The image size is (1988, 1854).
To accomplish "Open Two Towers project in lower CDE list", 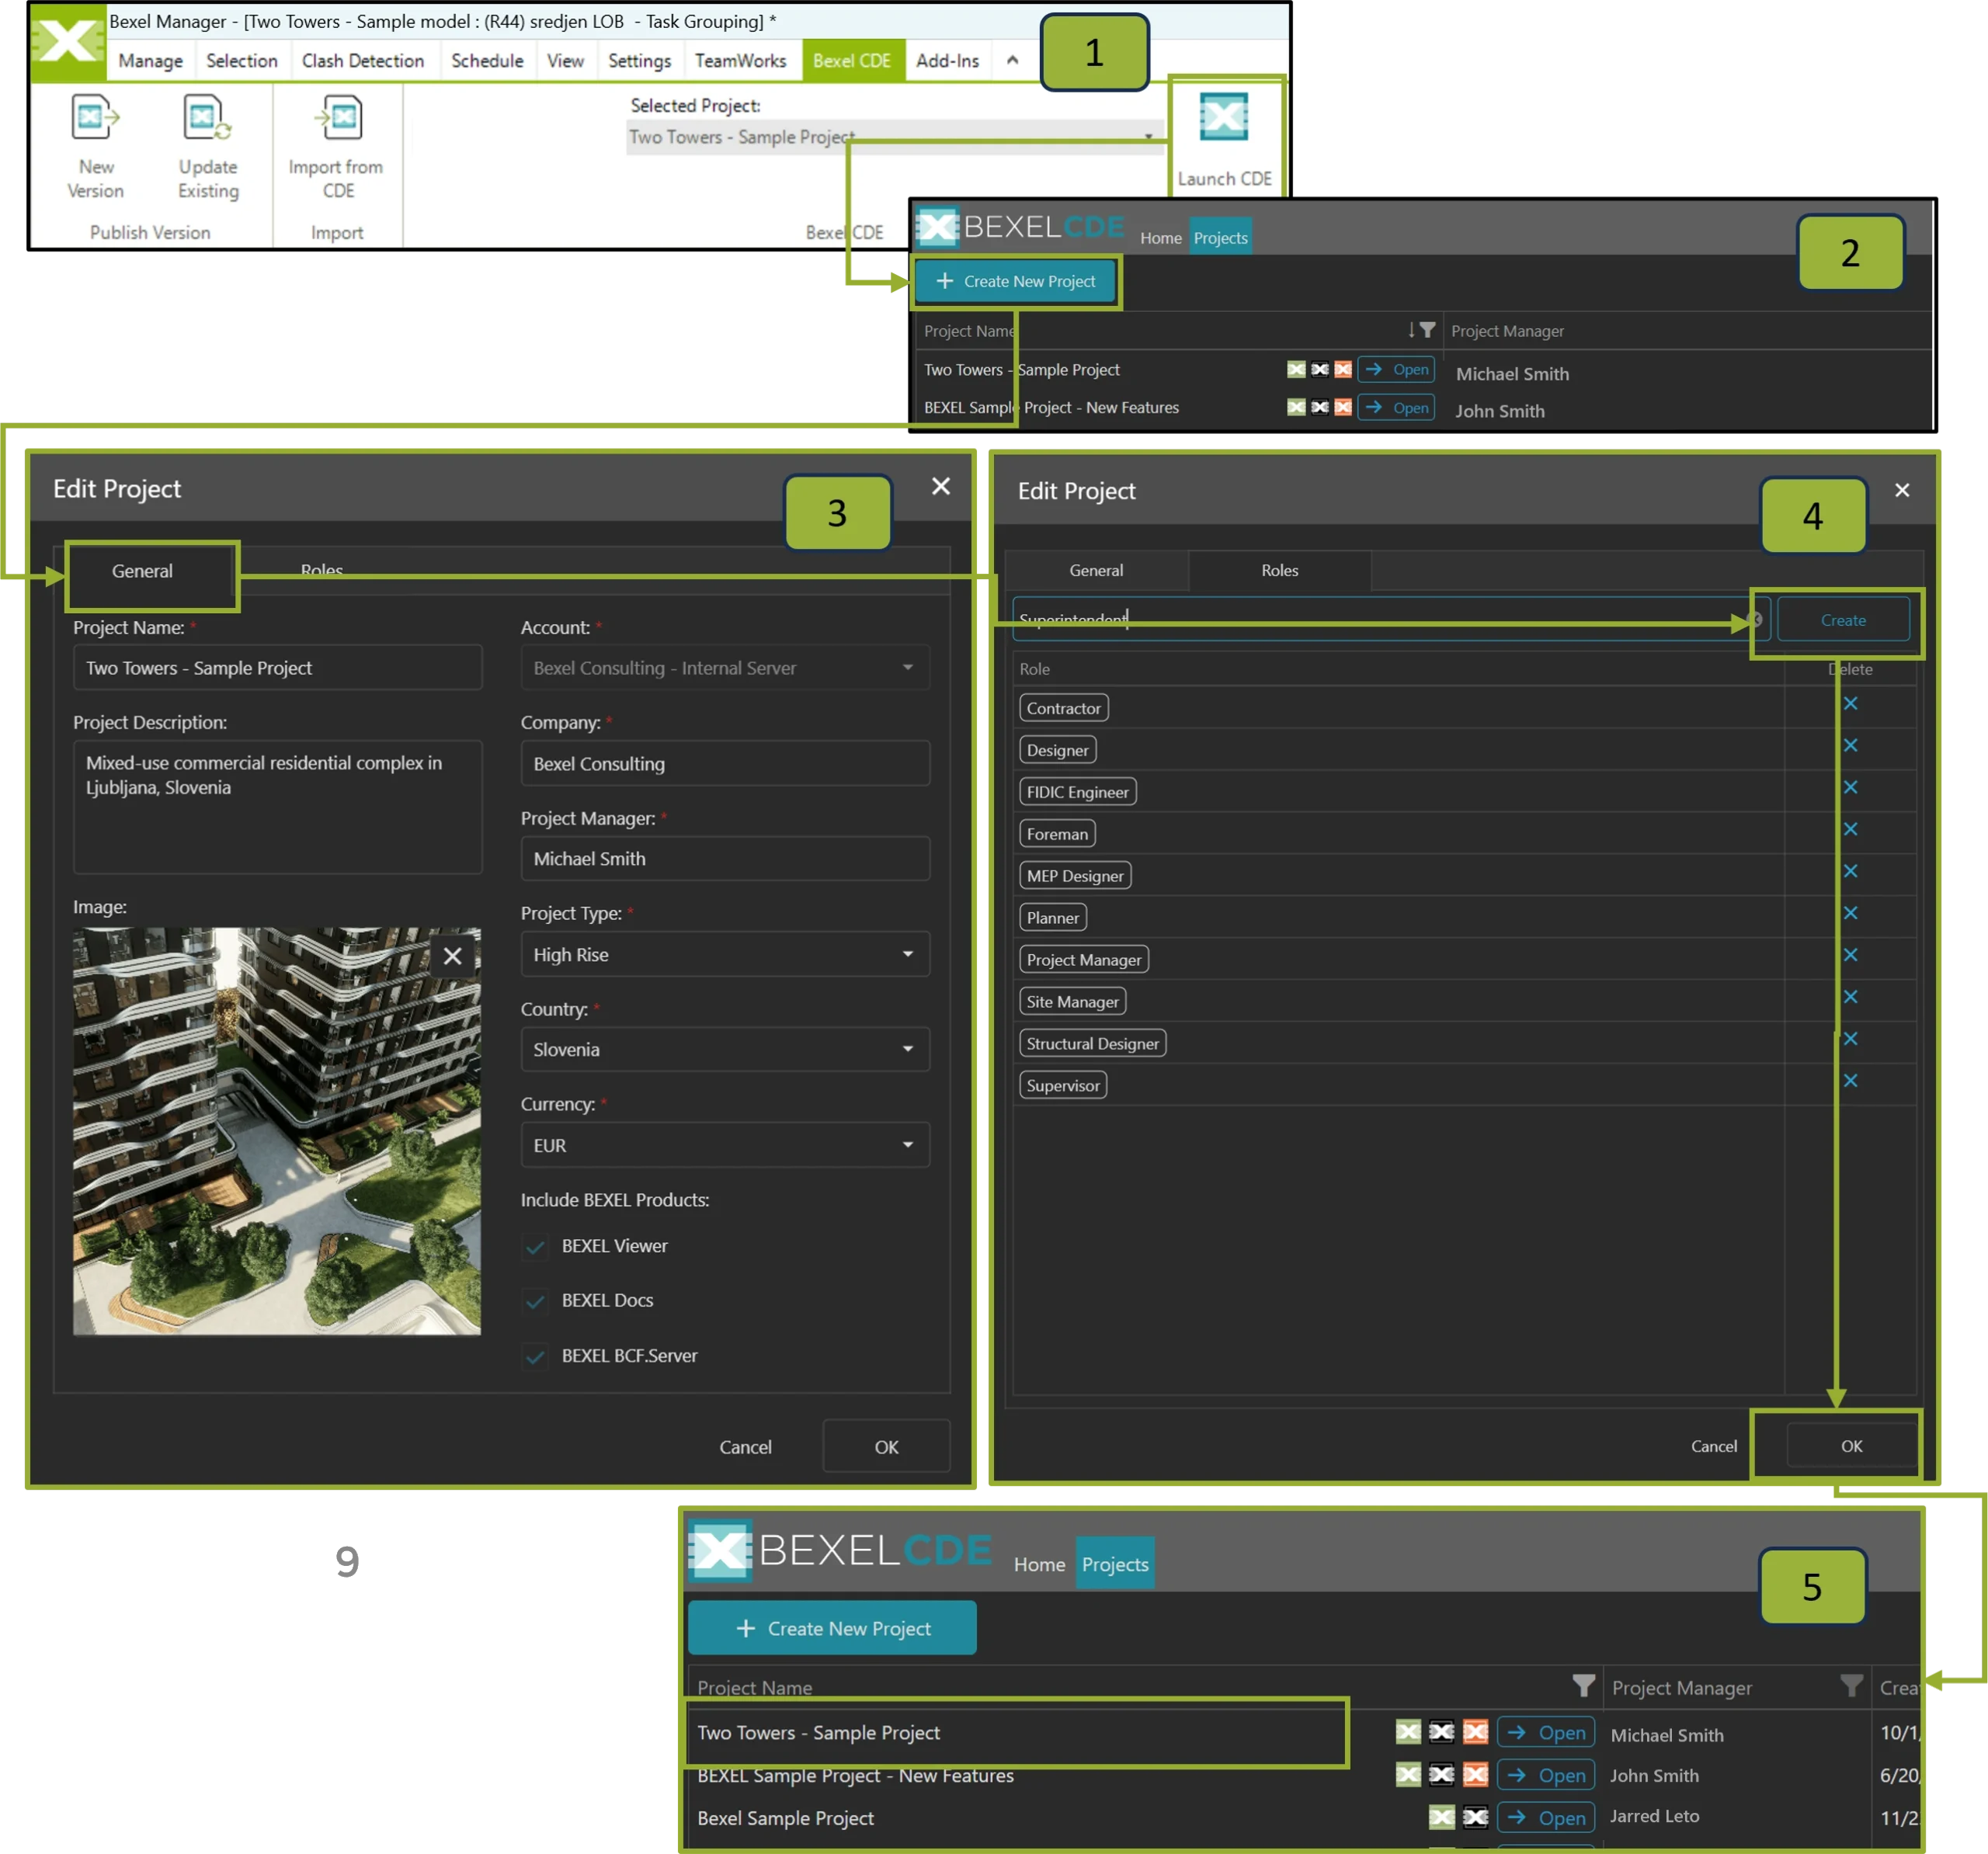I will tap(1546, 1732).
